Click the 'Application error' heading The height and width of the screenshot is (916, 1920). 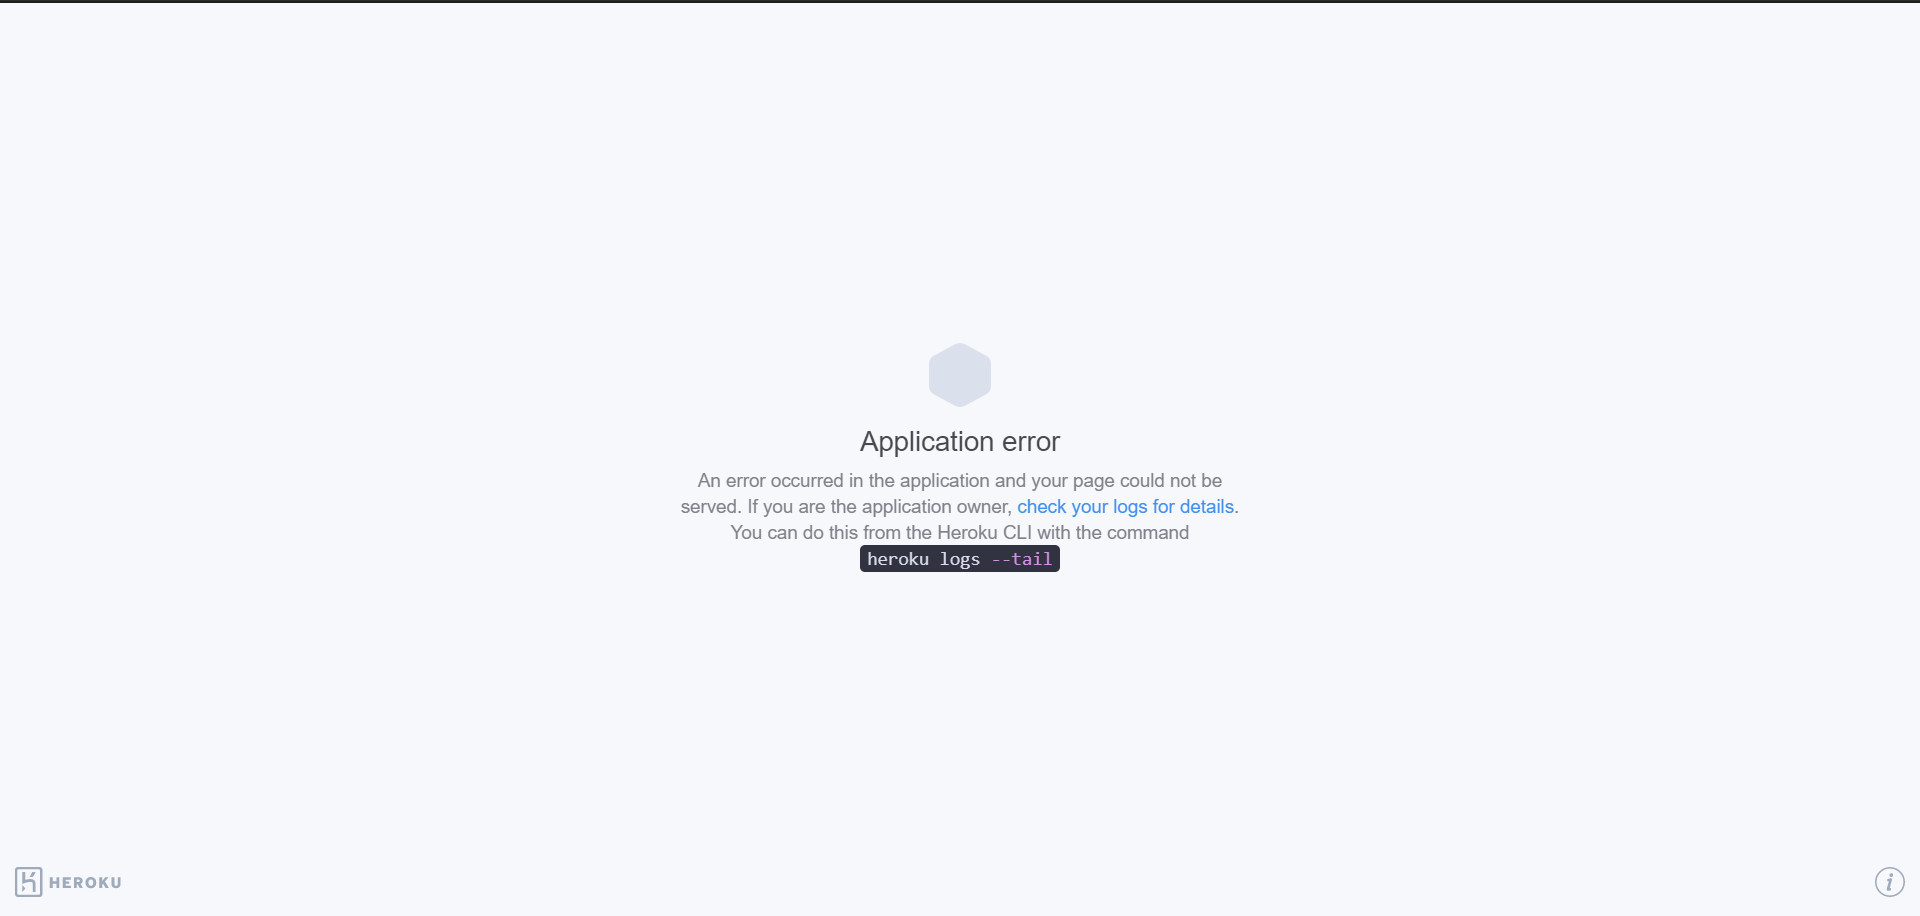960,442
